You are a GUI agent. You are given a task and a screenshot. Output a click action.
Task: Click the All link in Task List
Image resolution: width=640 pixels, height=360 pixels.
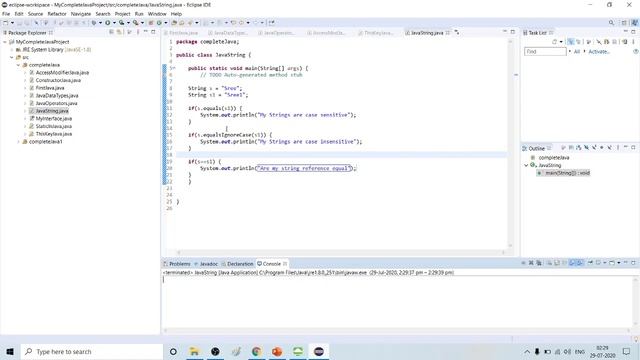pyautogui.click(x=577, y=51)
